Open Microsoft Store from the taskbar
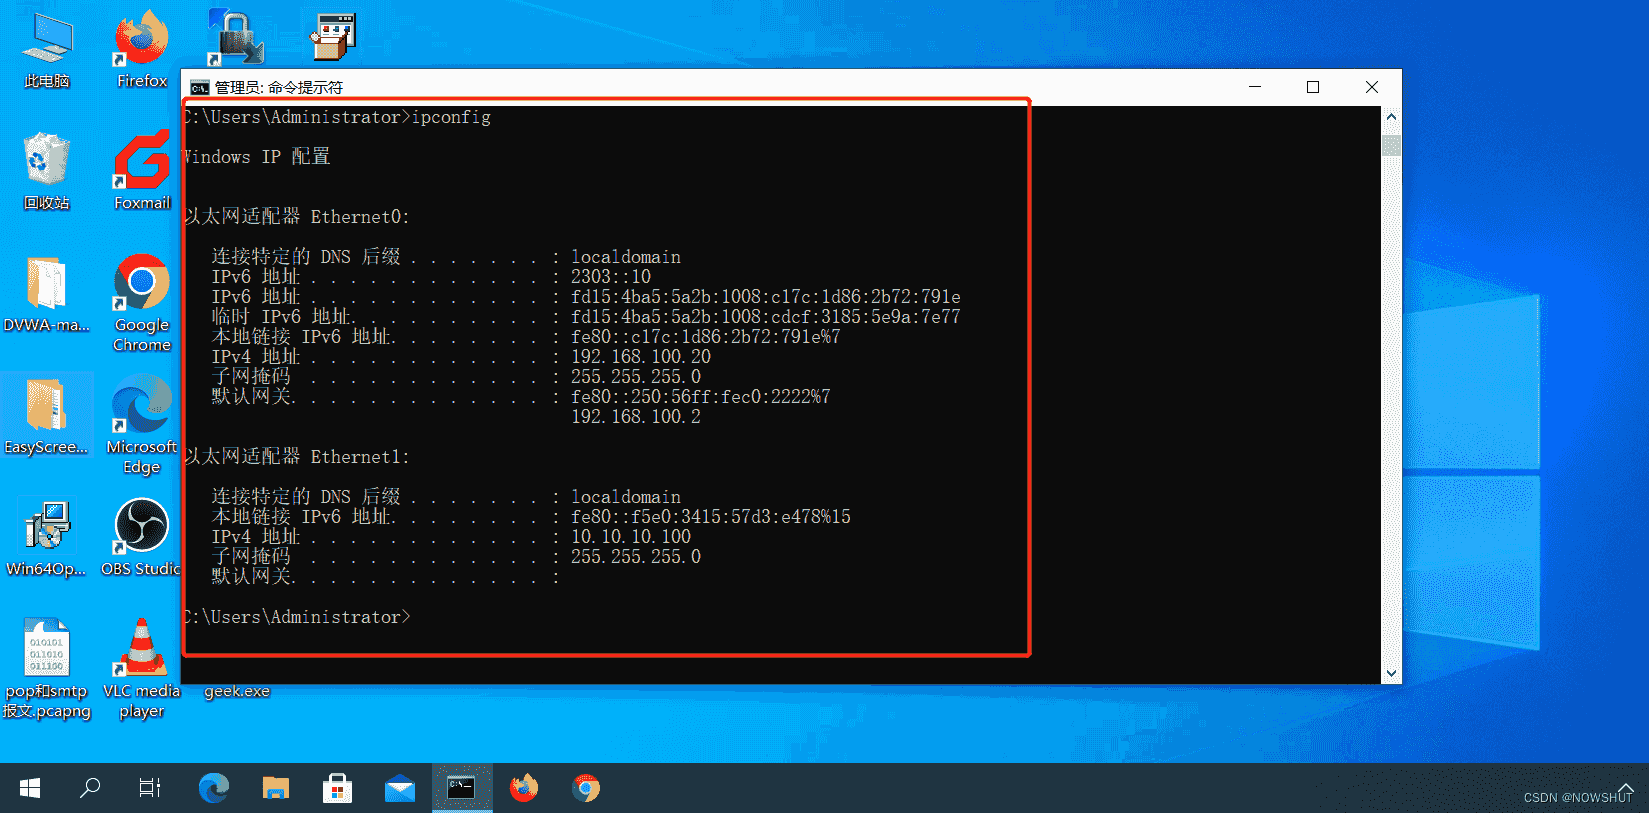 click(338, 788)
